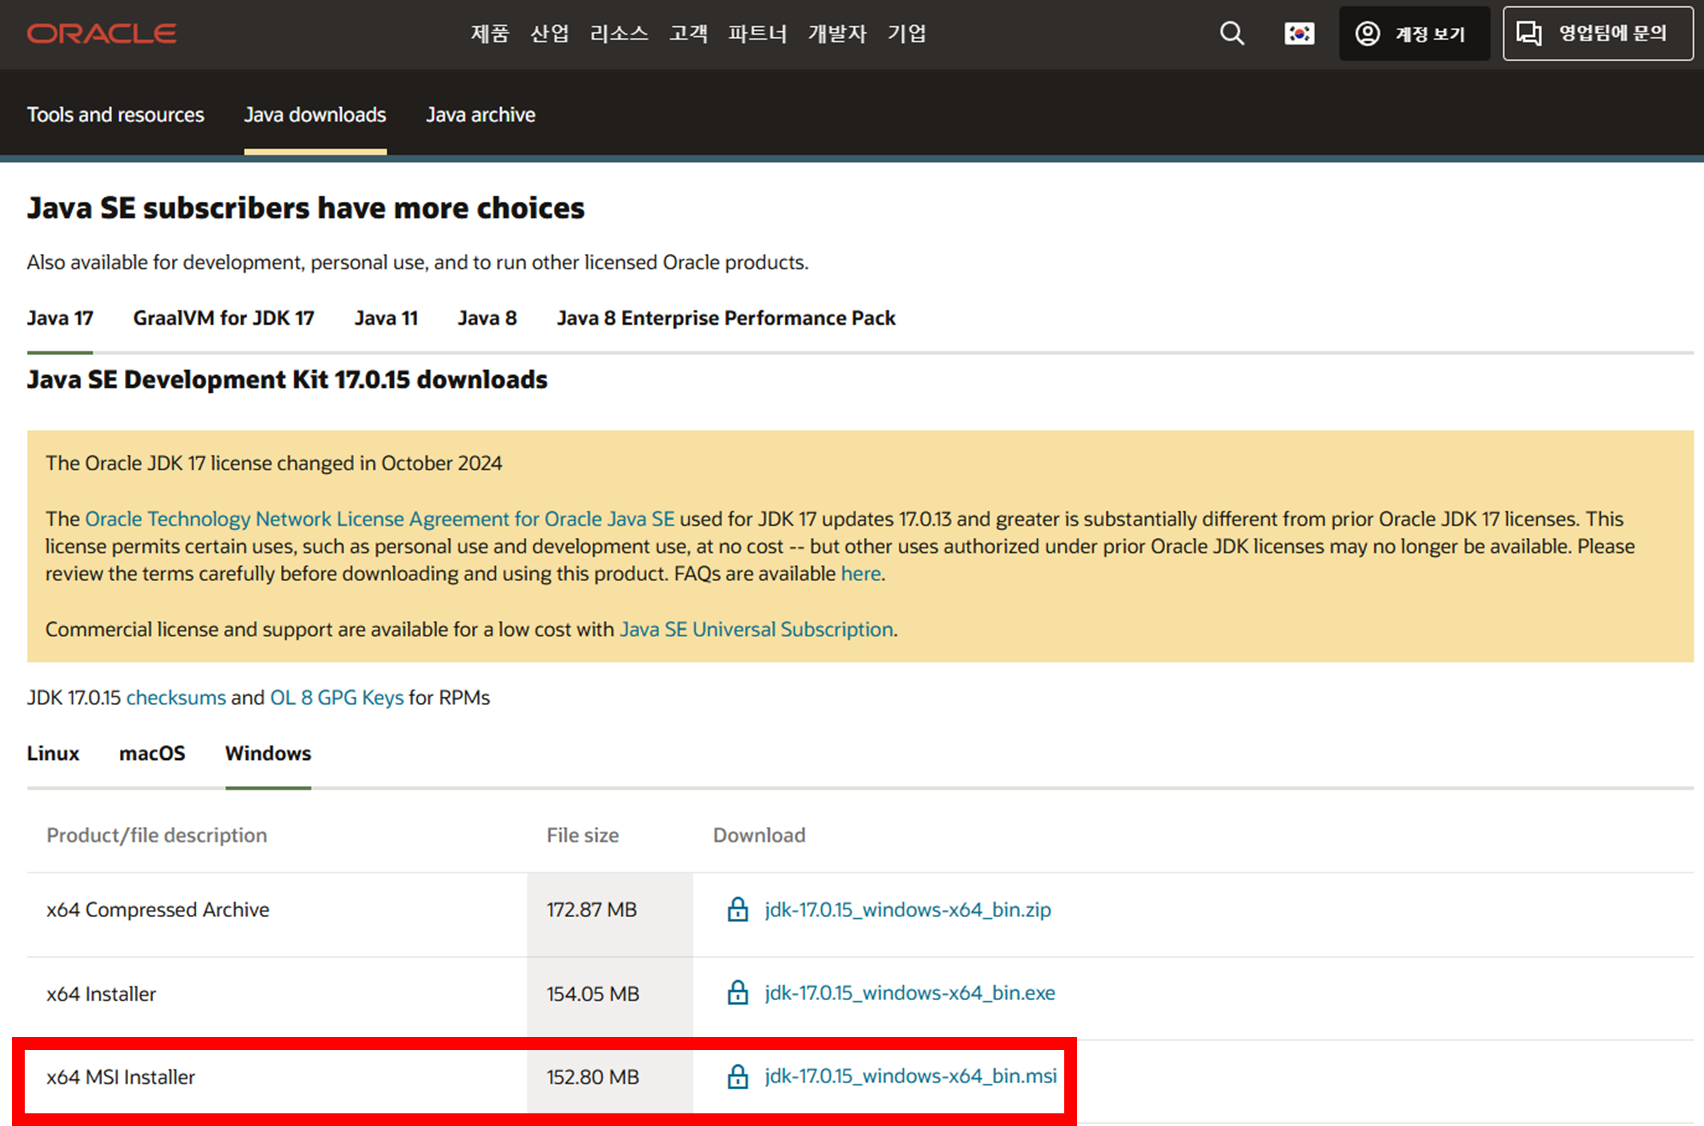Image resolution: width=1704 pixels, height=1126 pixels.
Task: Switch to the Linux OS tab
Action: [x=53, y=753]
